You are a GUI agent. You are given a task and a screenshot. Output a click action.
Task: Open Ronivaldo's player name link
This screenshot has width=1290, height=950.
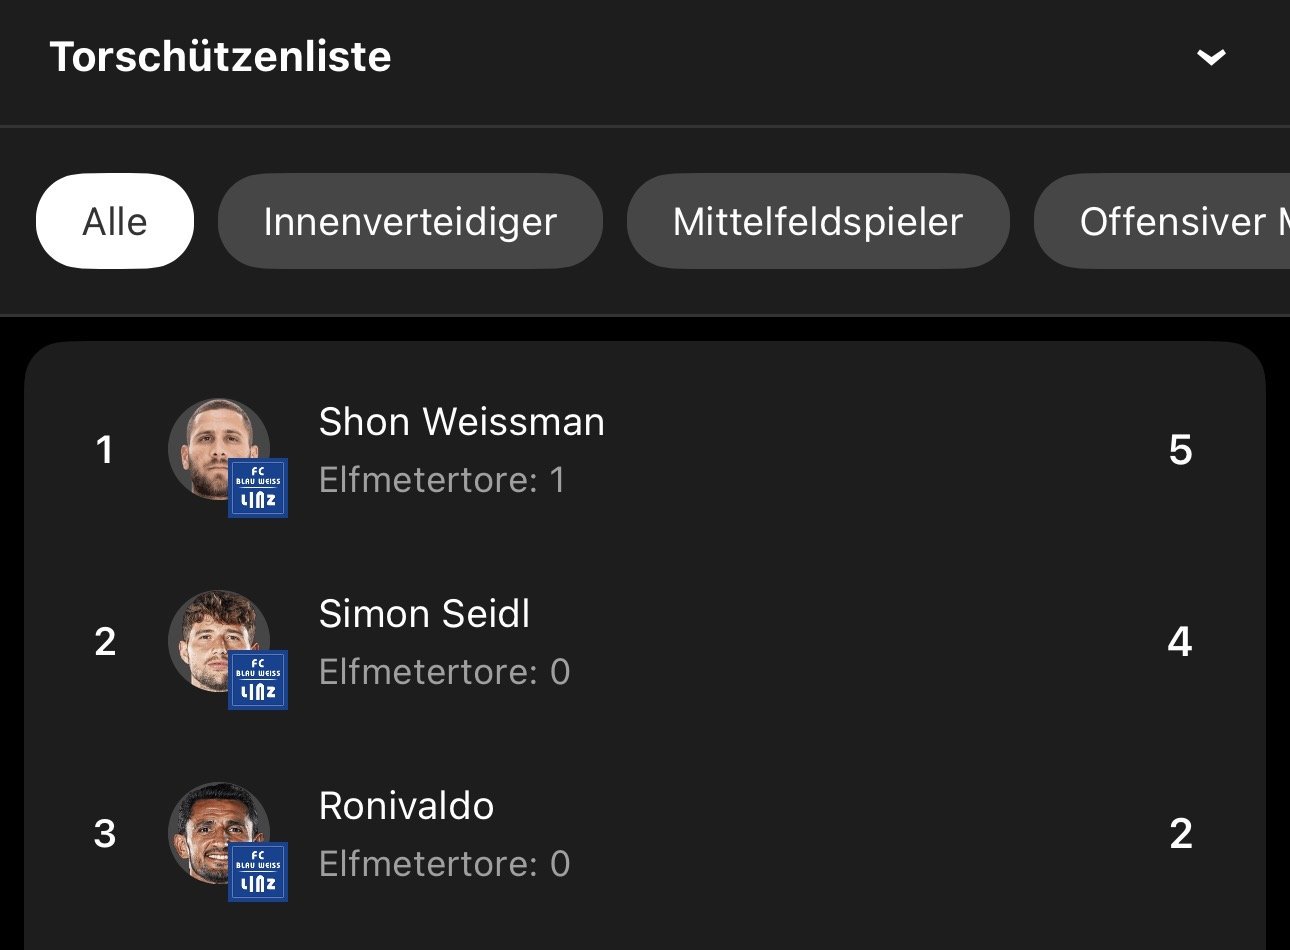pyautogui.click(x=406, y=806)
